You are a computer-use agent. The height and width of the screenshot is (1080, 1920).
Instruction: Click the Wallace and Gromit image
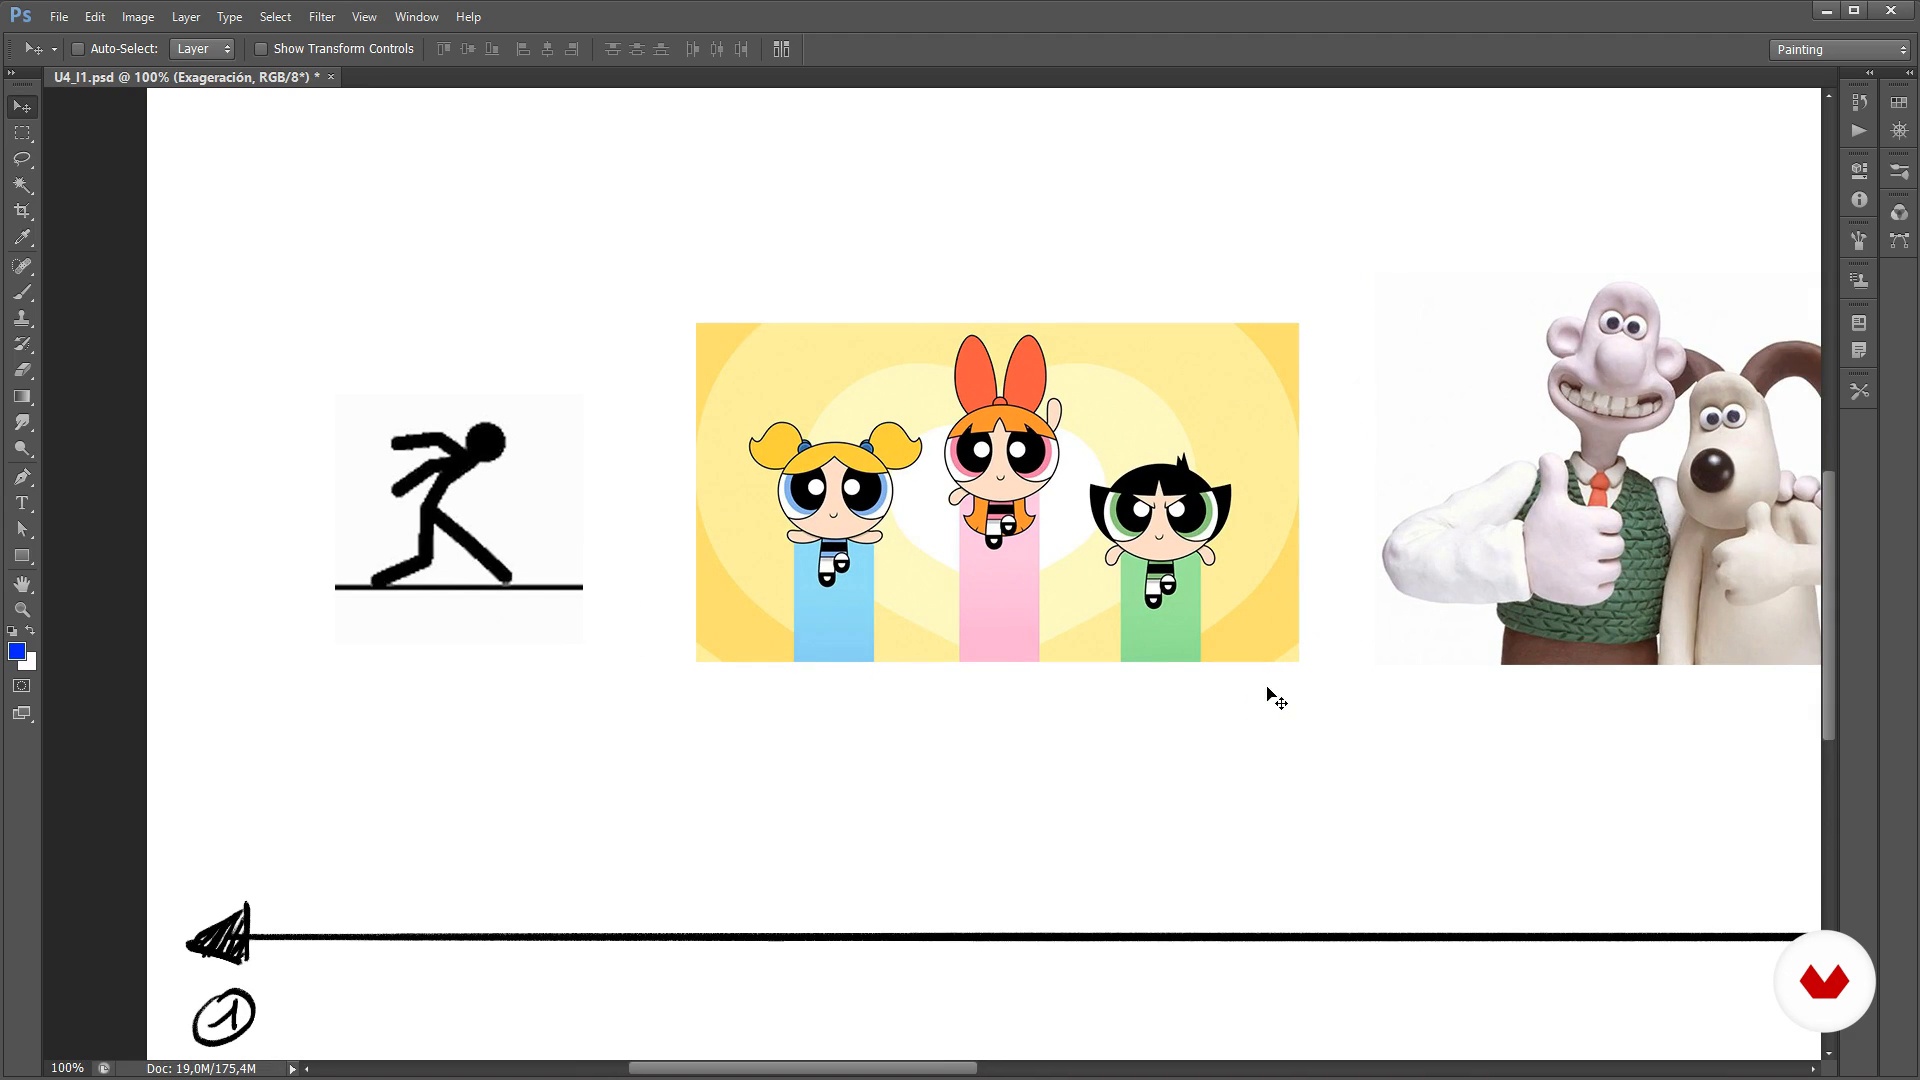click(1597, 468)
